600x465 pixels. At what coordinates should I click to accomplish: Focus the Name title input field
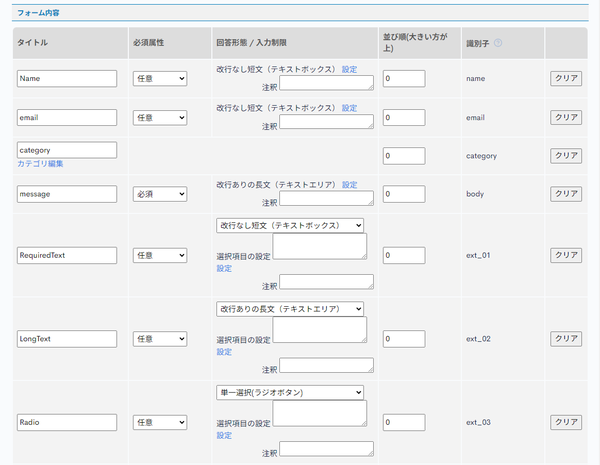pos(67,78)
